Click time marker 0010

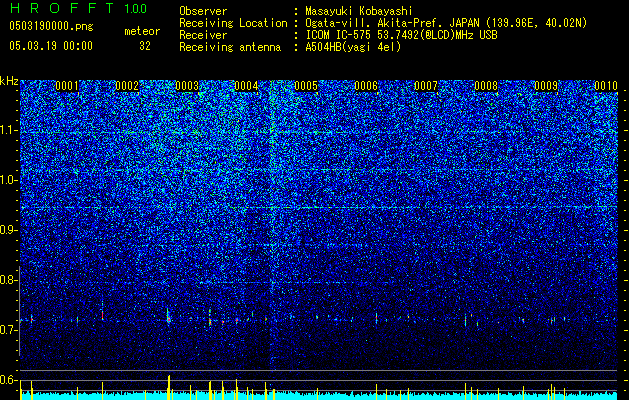pos(606,86)
